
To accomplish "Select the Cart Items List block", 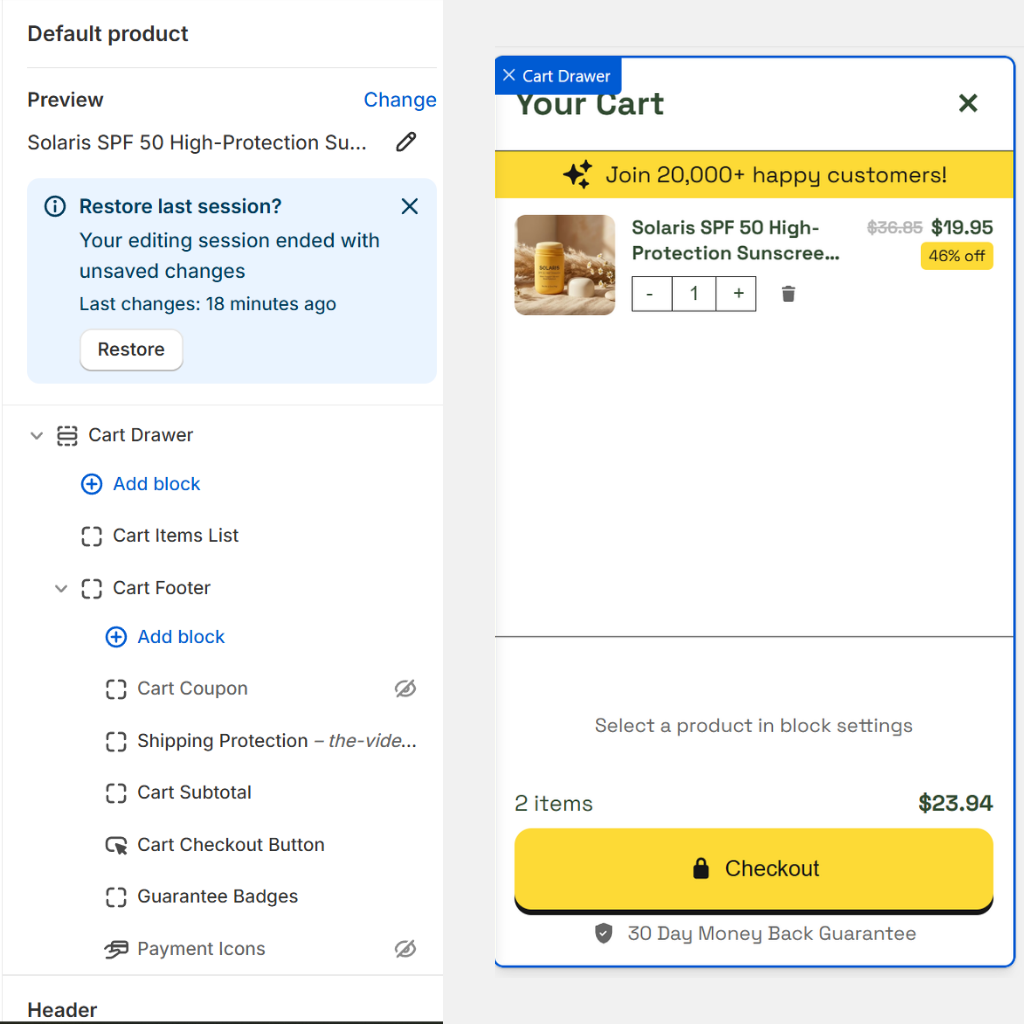I will pos(176,536).
